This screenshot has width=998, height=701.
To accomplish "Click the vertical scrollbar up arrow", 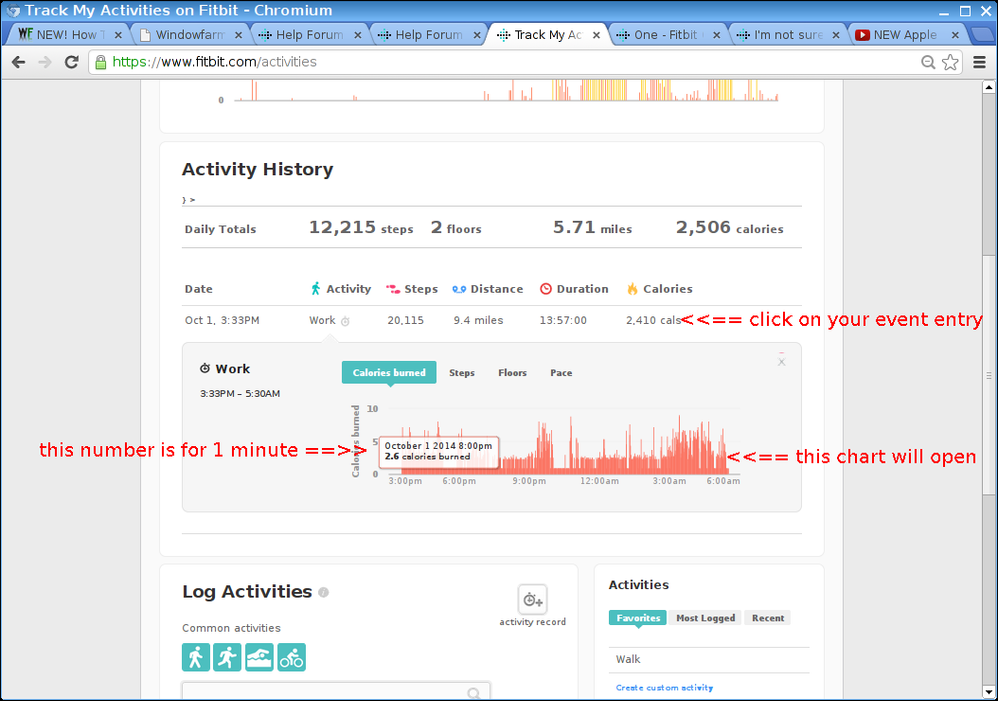I will [988, 87].
